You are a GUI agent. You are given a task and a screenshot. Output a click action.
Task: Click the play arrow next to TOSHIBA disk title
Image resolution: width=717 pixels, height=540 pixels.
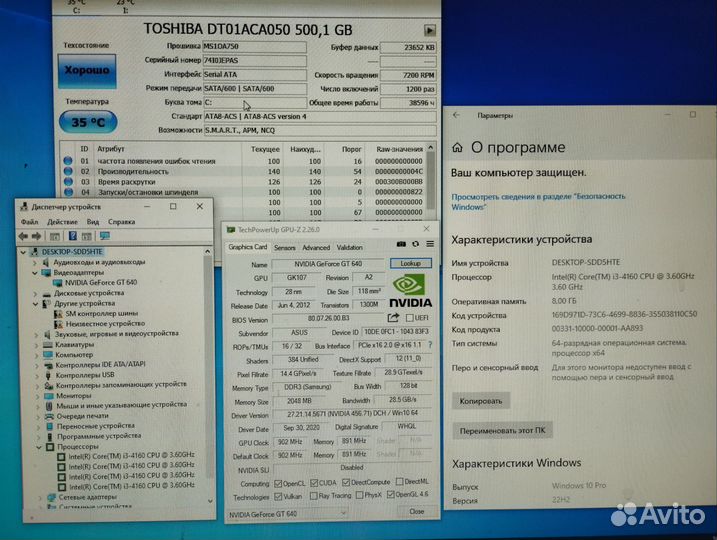pos(429,31)
